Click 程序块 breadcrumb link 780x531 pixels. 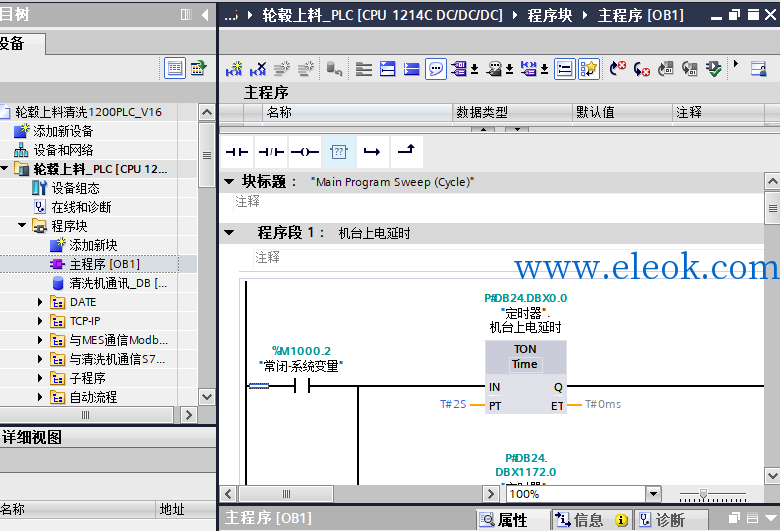click(x=550, y=15)
